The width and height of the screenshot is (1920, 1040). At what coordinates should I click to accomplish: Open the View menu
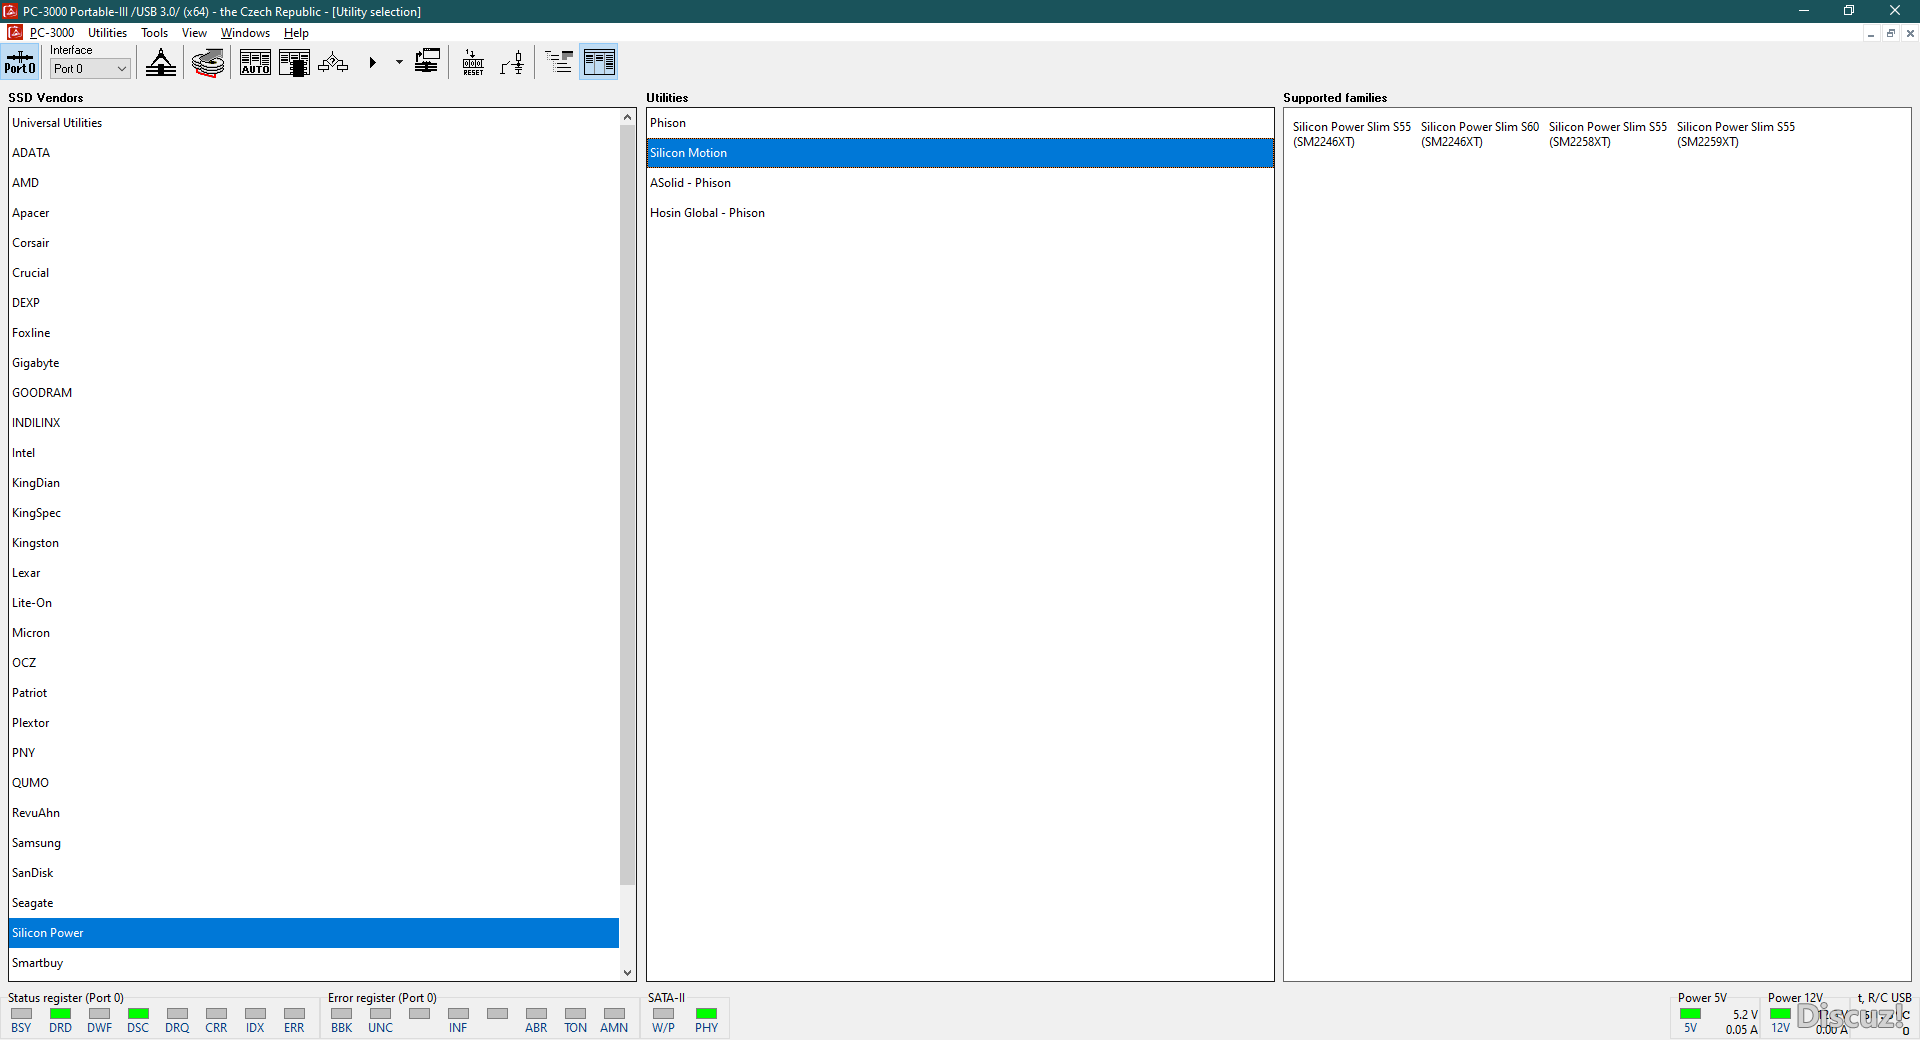(x=194, y=33)
